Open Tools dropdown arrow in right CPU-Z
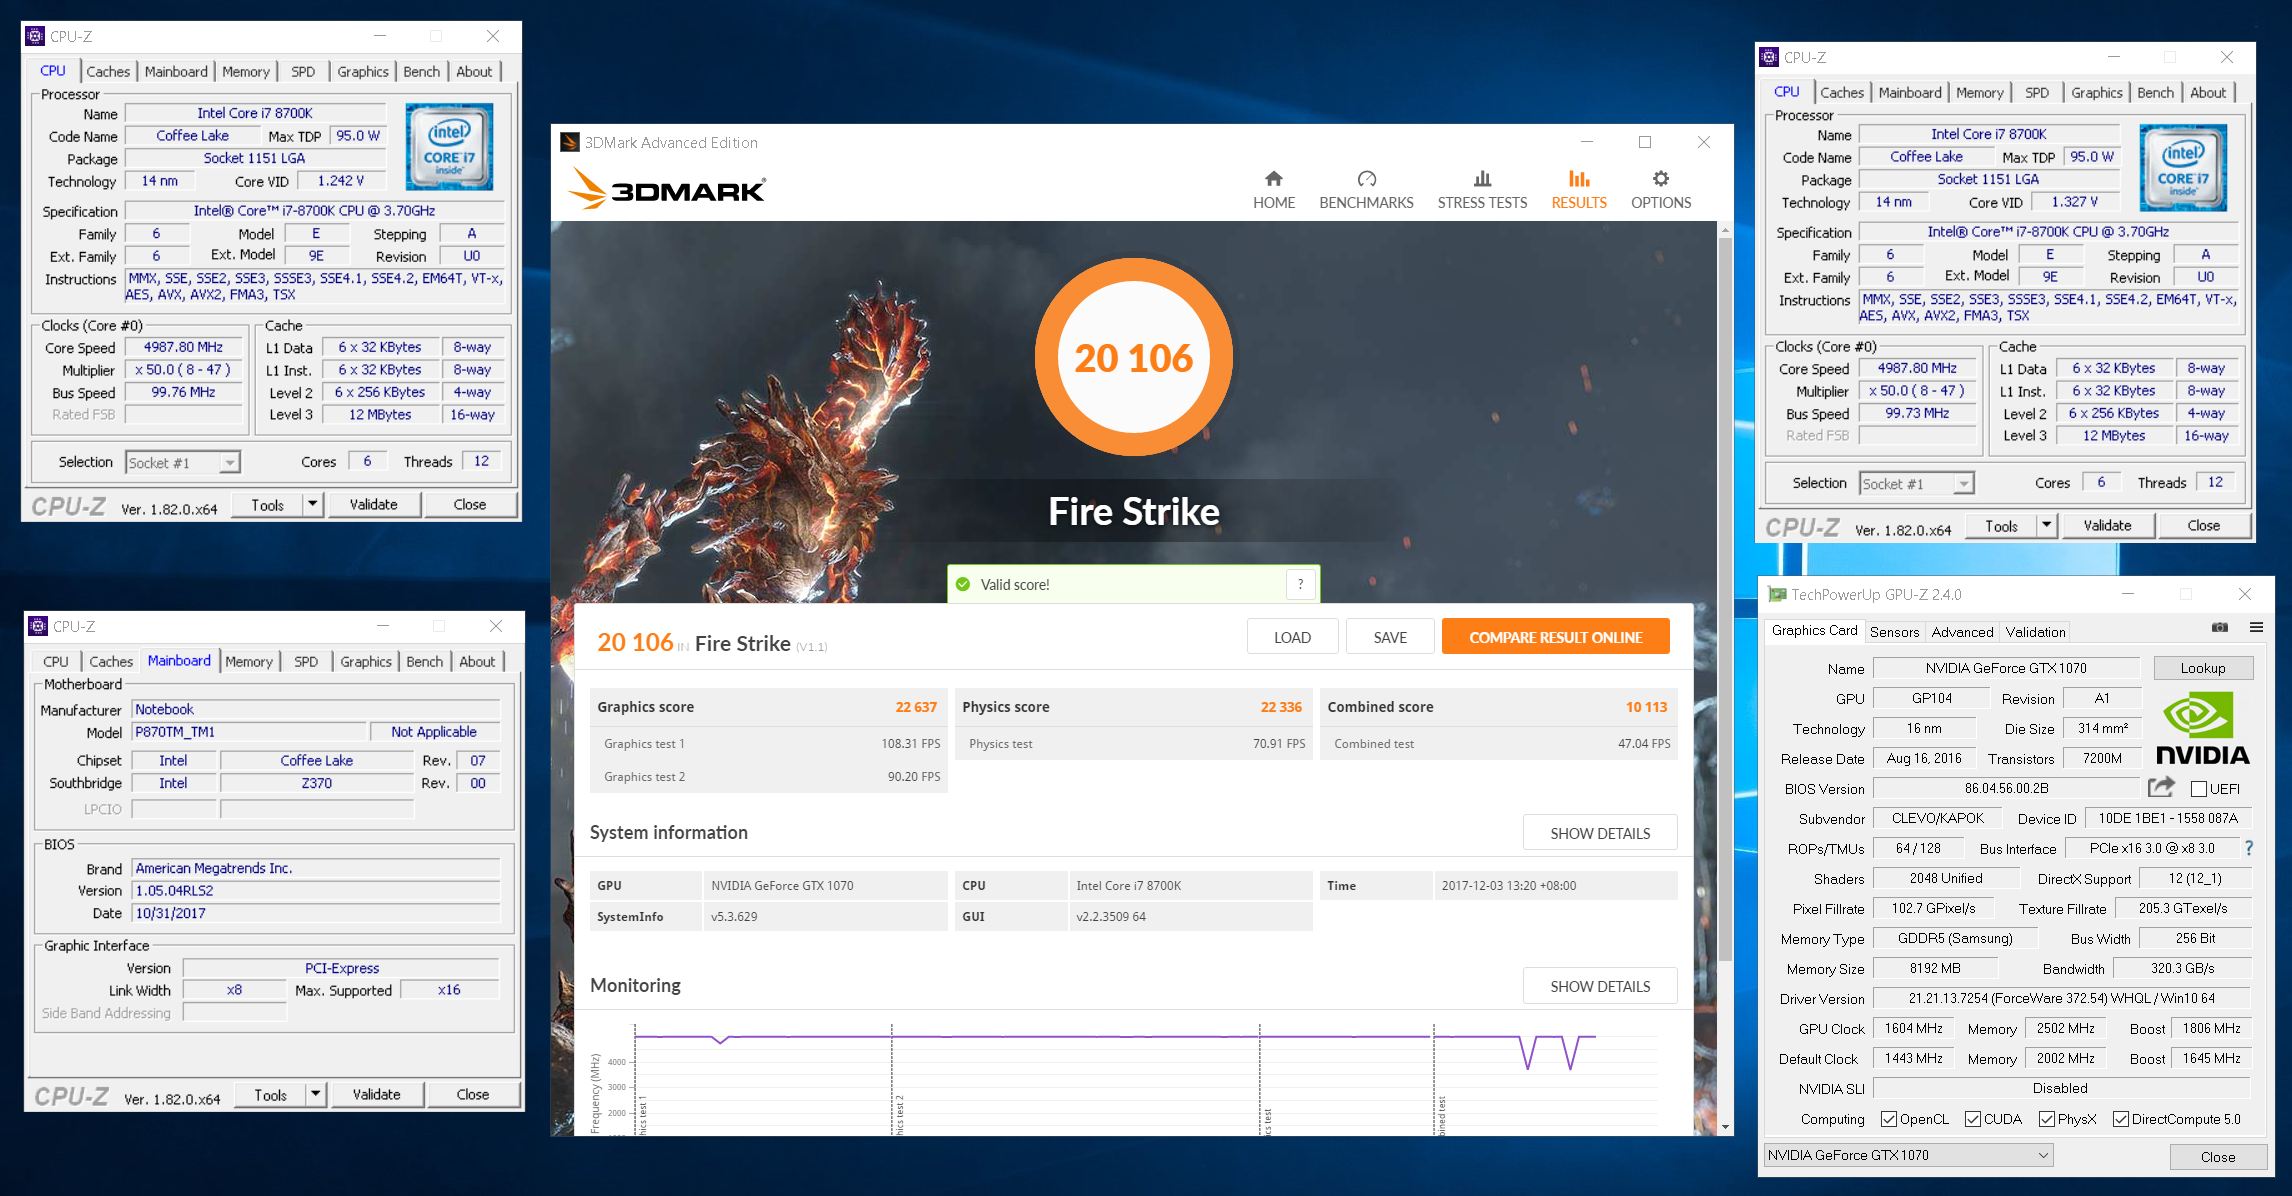The width and height of the screenshot is (2292, 1196). pos(2047,525)
